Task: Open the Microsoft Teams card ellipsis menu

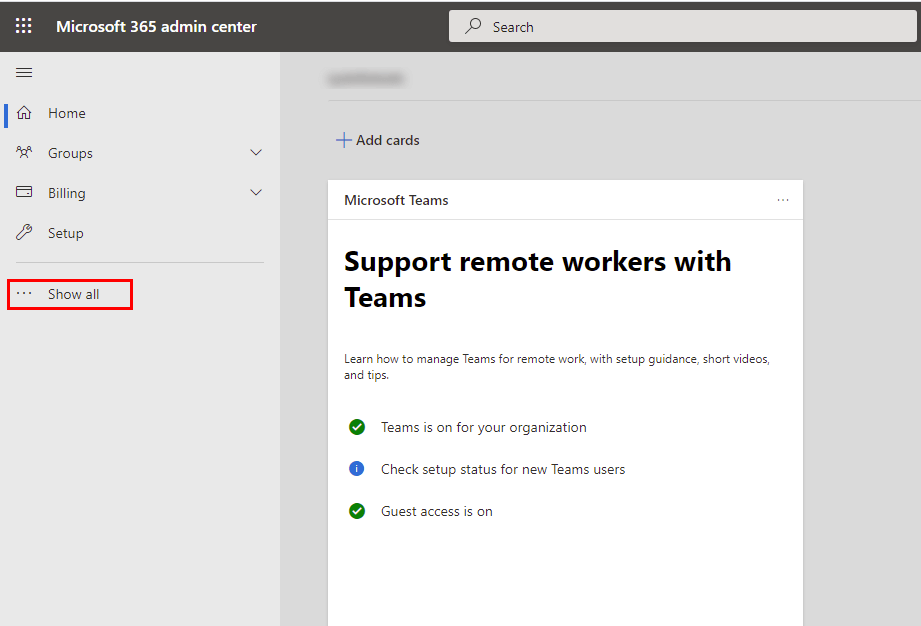Action: 783,200
